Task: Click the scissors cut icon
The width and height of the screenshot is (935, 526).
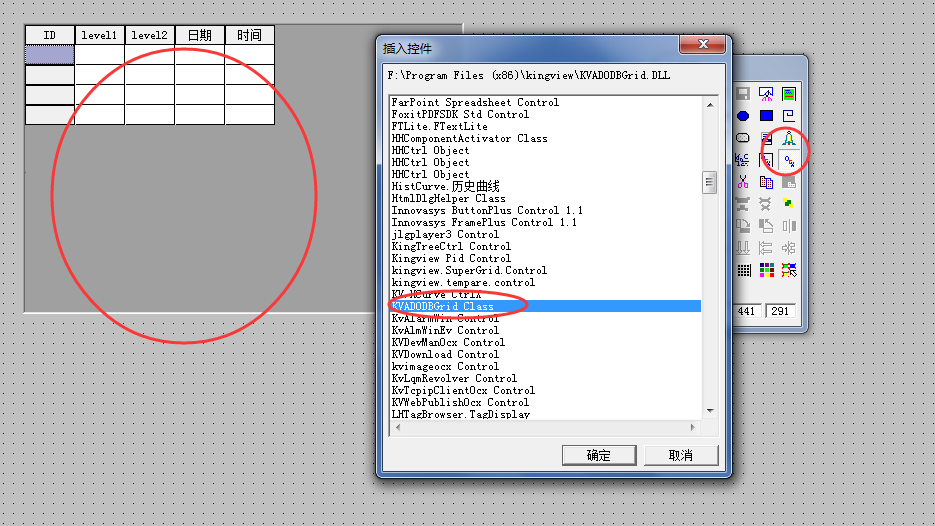Action: (x=743, y=182)
